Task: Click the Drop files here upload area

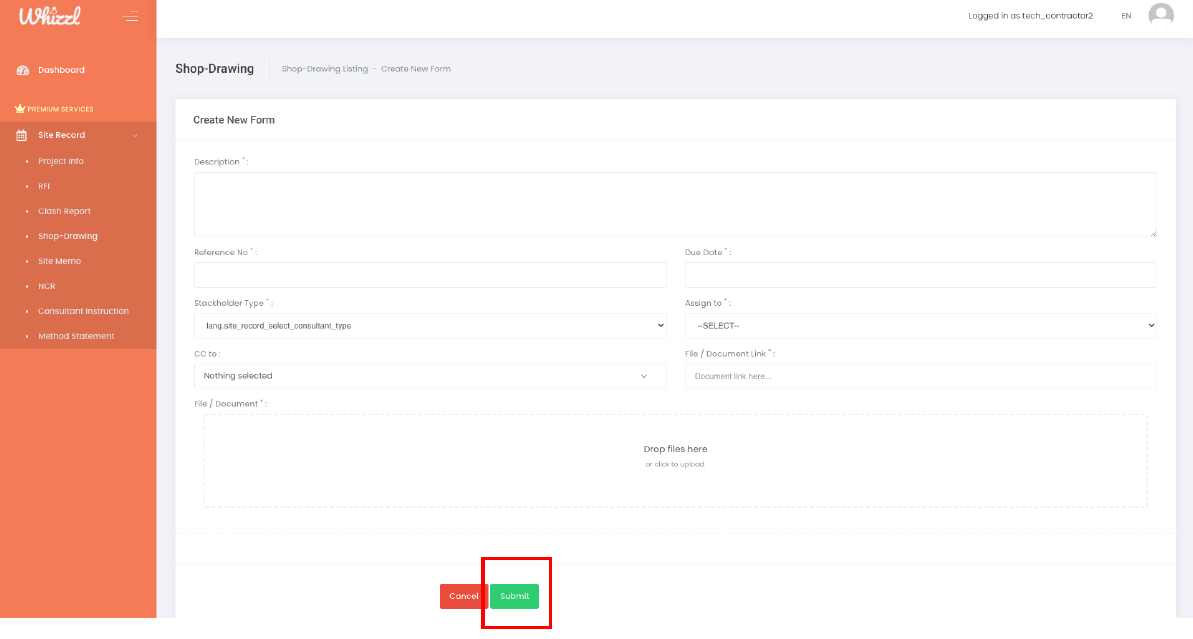Action: [675, 460]
